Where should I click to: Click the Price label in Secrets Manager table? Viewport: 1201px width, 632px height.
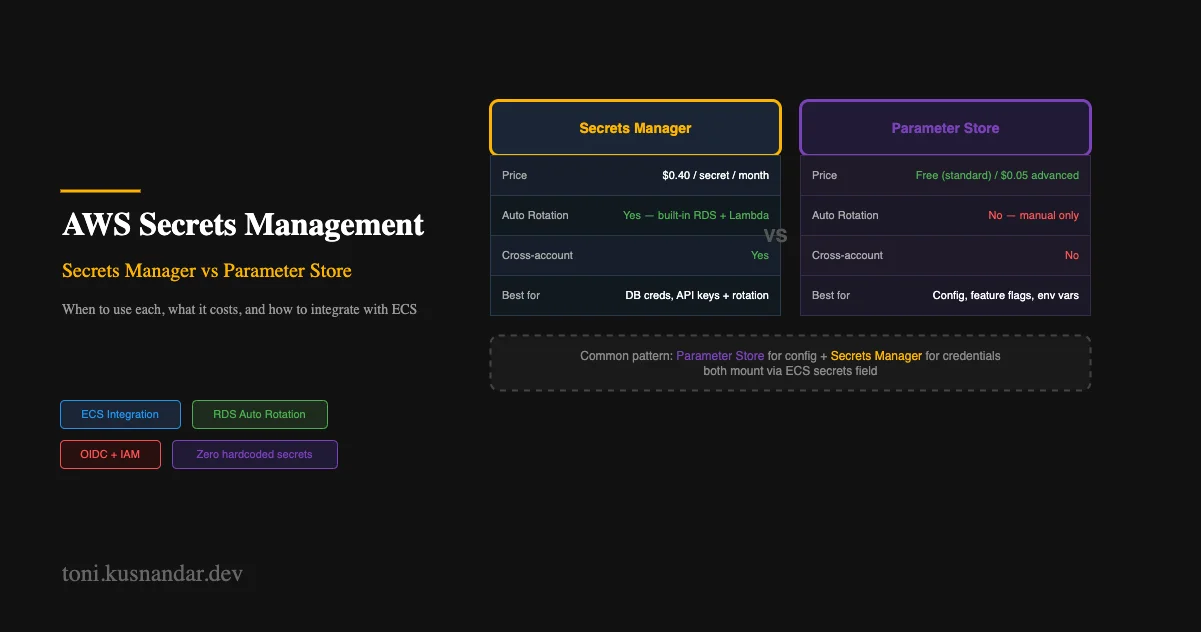click(514, 175)
